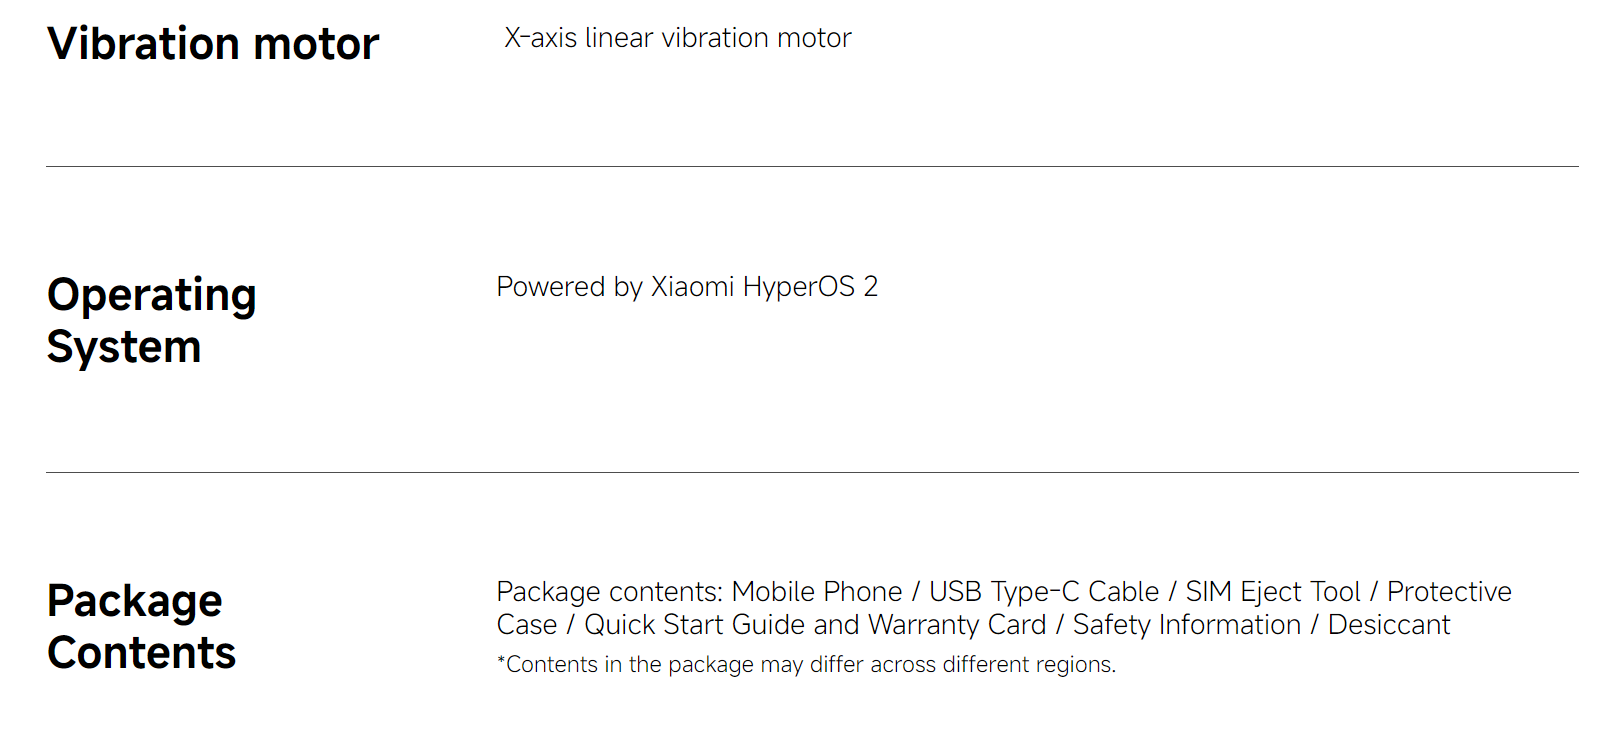Click the divider line below Operating System
The image size is (1605, 751).
click(812, 473)
